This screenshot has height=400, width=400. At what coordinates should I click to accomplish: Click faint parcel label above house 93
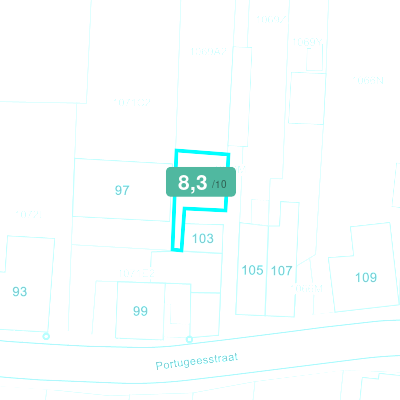click(29, 214)
